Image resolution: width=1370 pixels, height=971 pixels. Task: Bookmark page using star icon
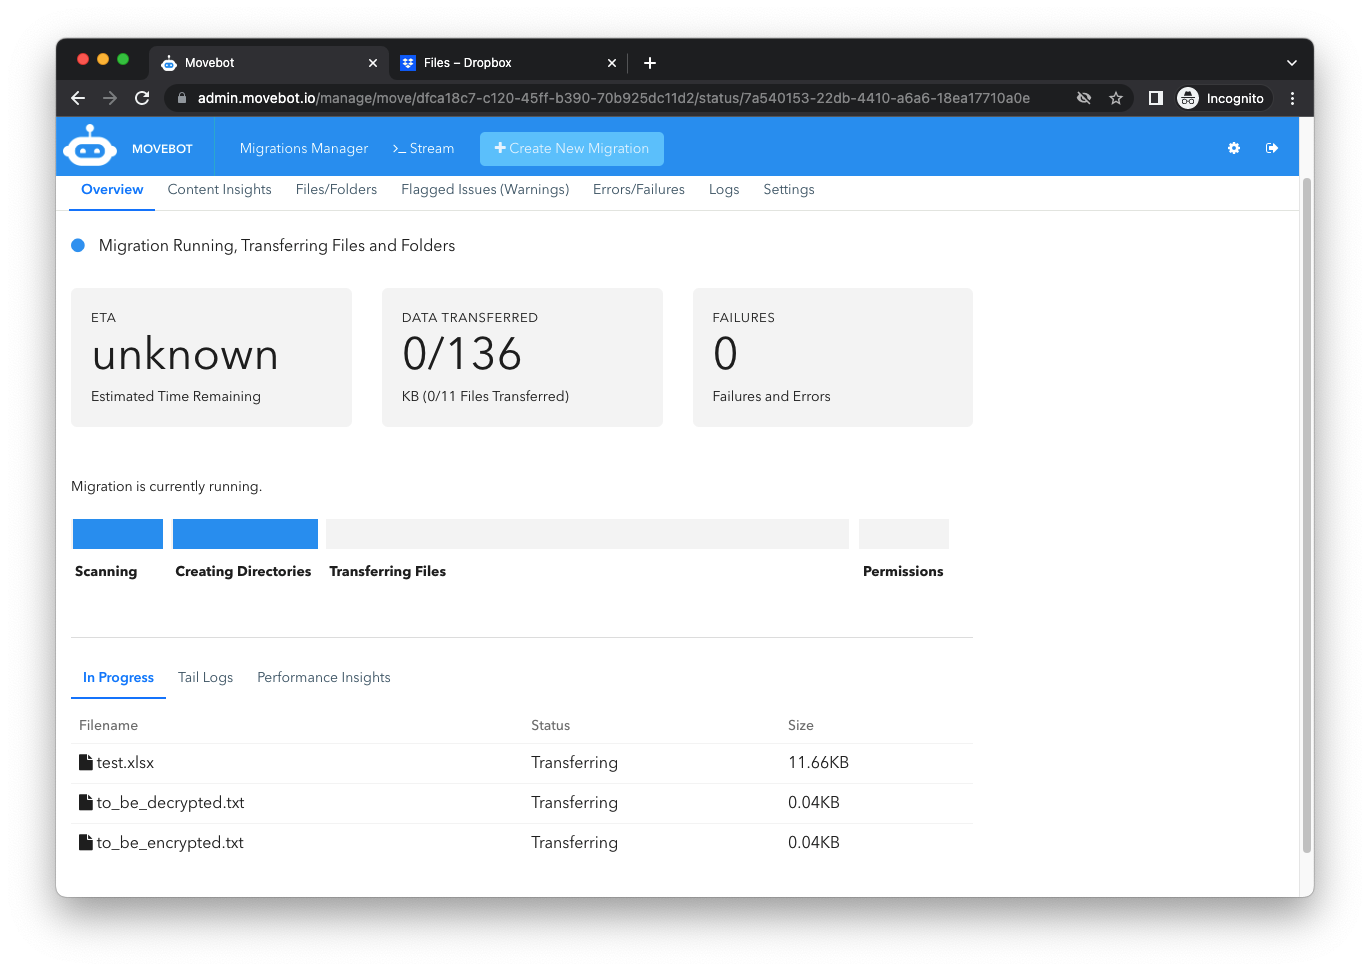point(1116,98)
